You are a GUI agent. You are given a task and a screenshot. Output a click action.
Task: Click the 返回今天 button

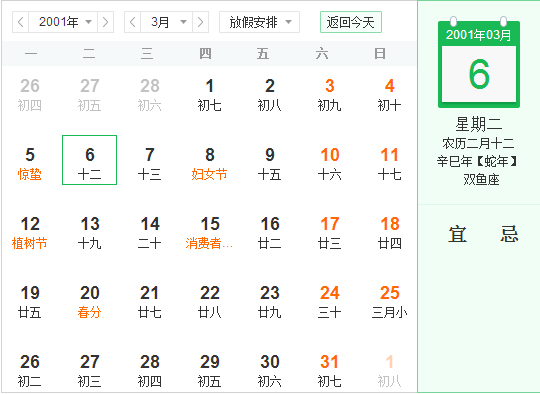351,22
